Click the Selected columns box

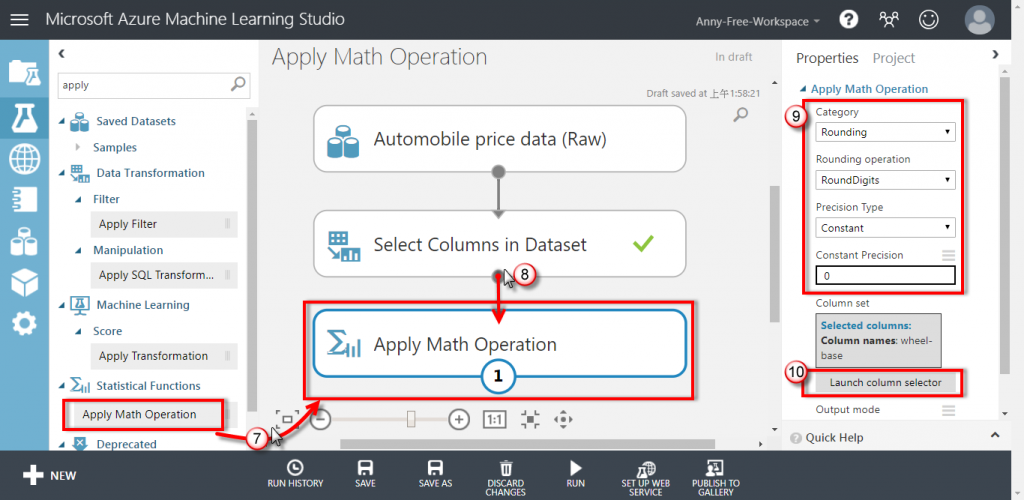click(878, 340)
